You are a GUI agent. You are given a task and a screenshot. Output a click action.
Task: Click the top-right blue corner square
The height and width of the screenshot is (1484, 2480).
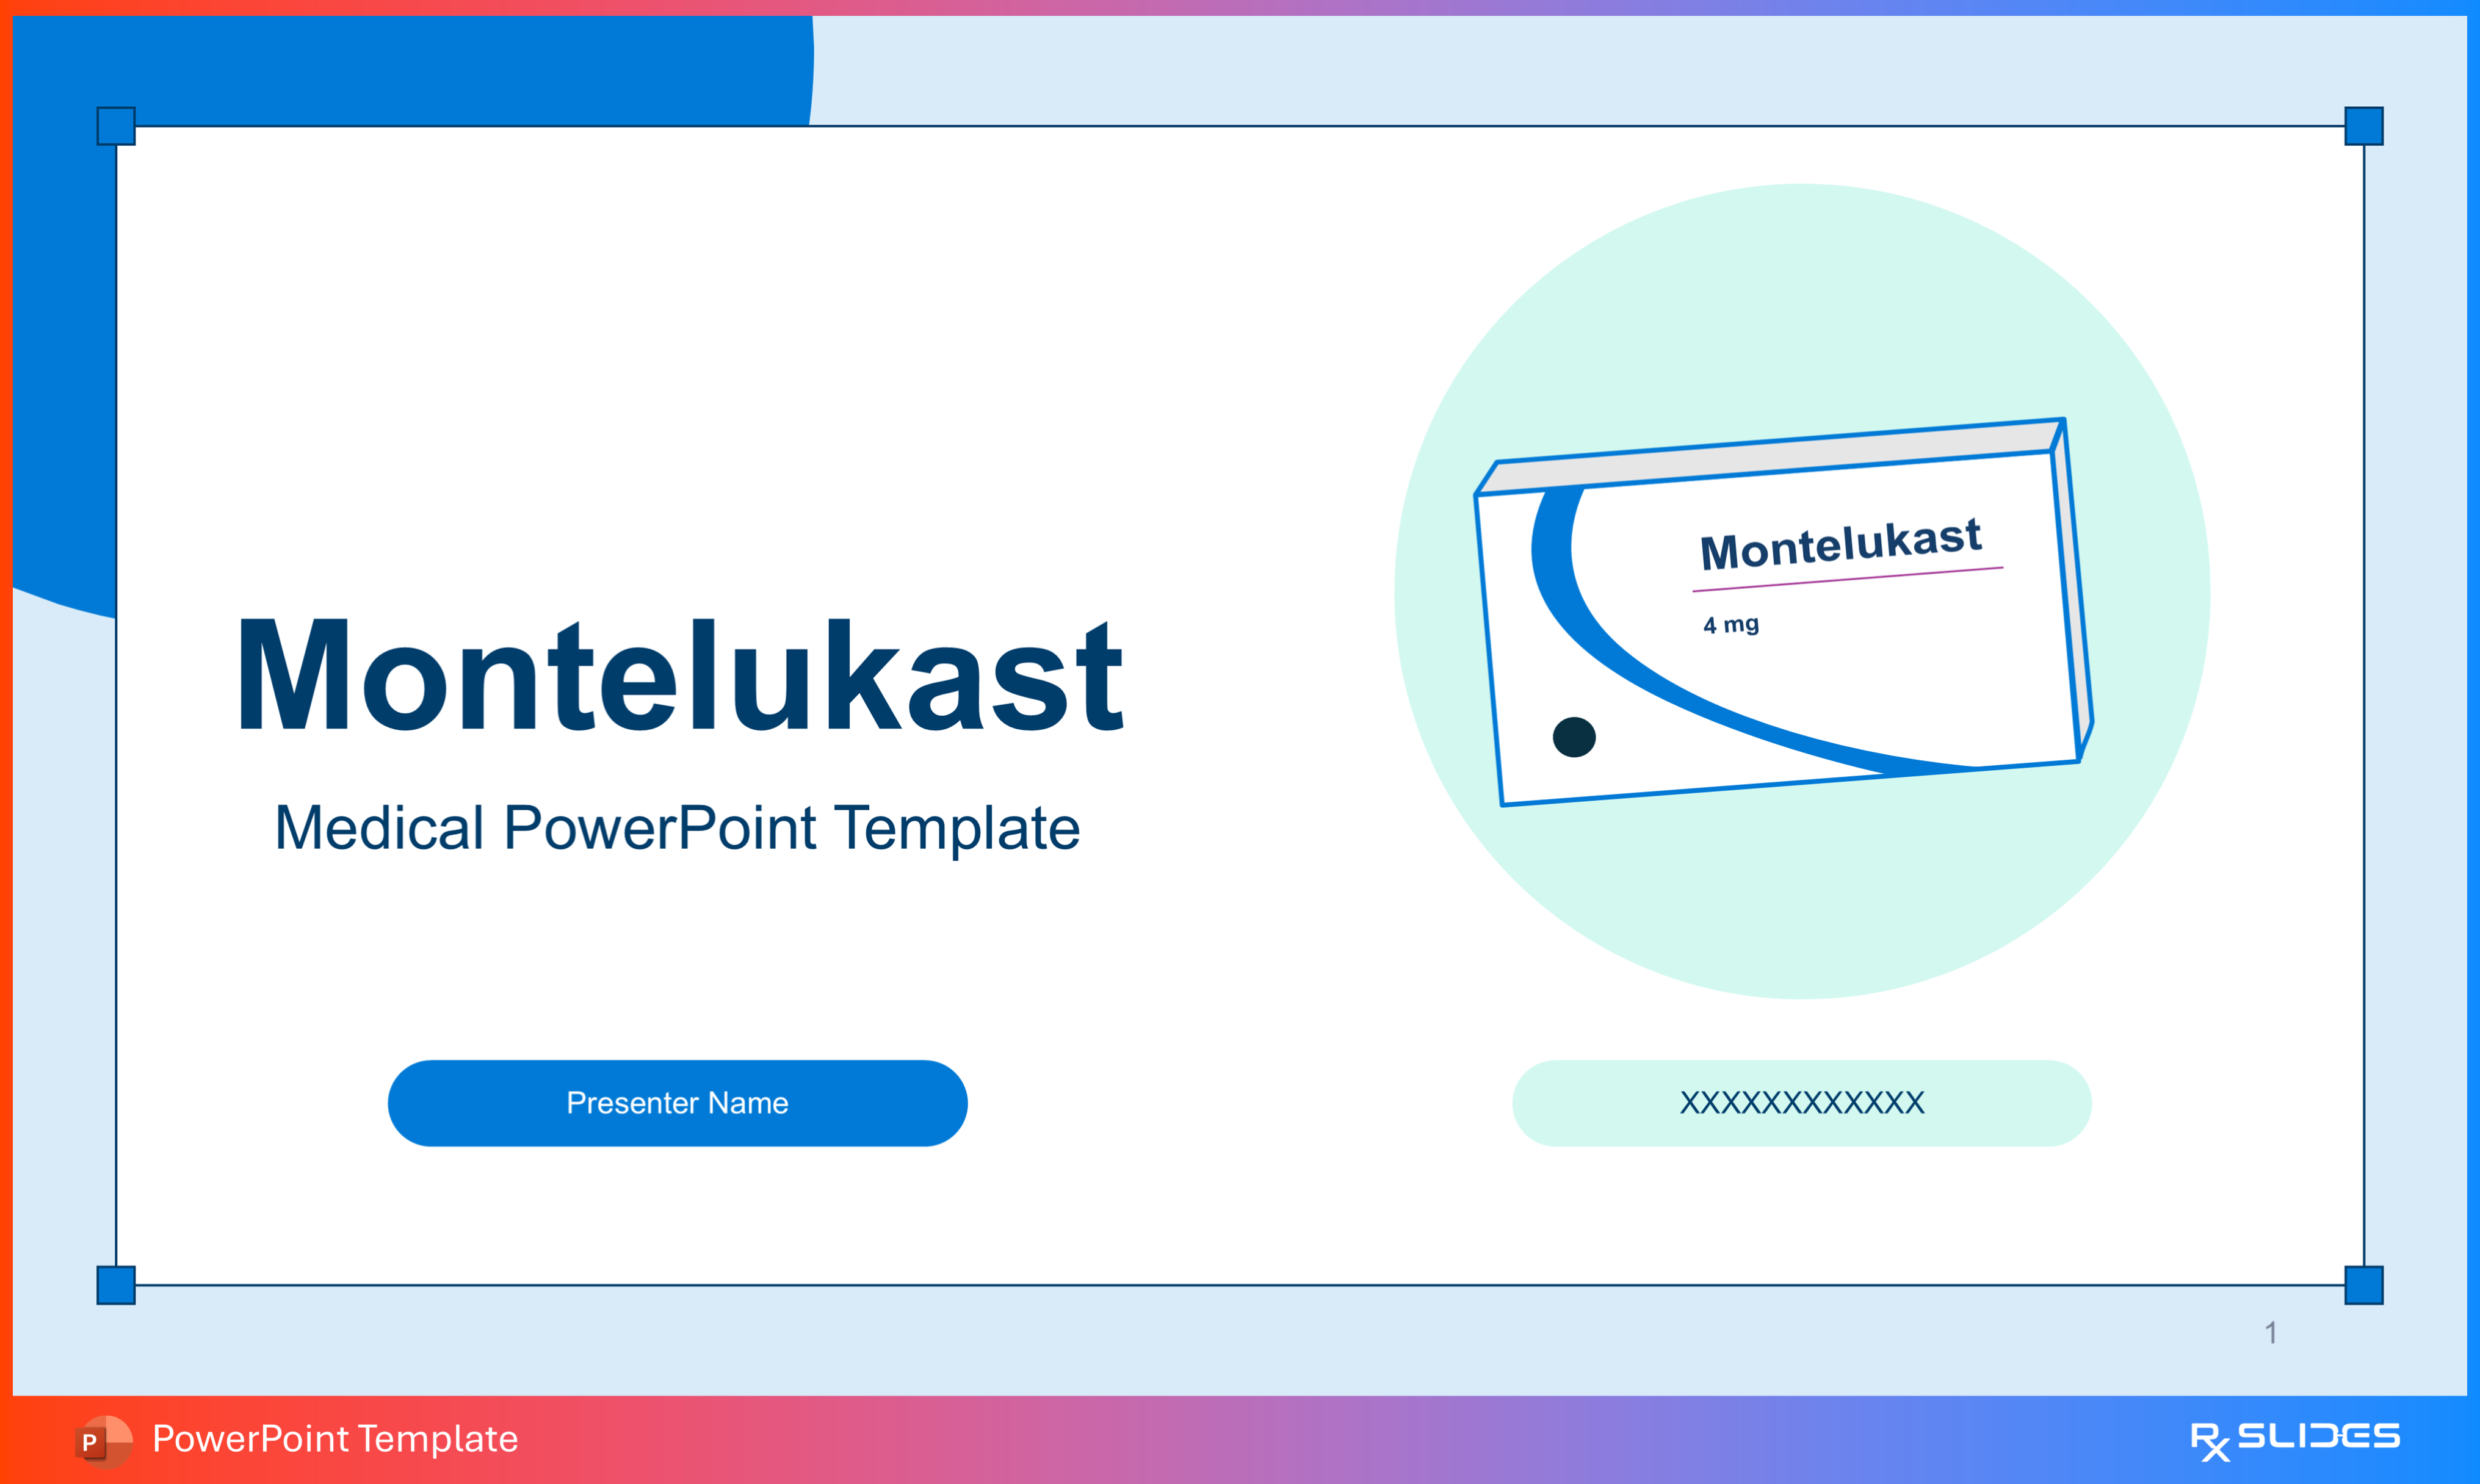tap(2363, 126)
